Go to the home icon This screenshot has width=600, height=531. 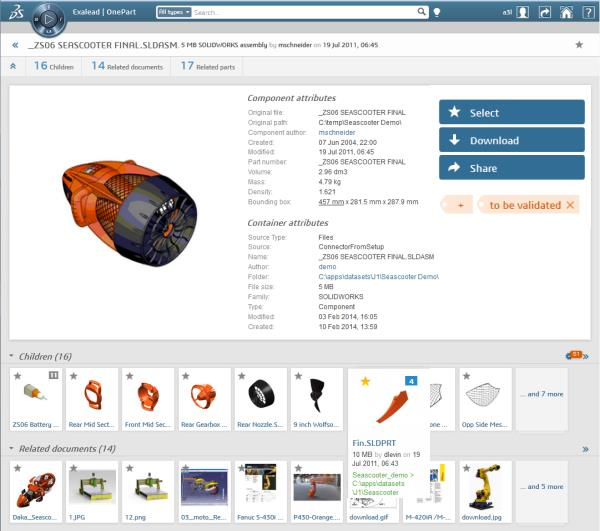coord(566,12)
